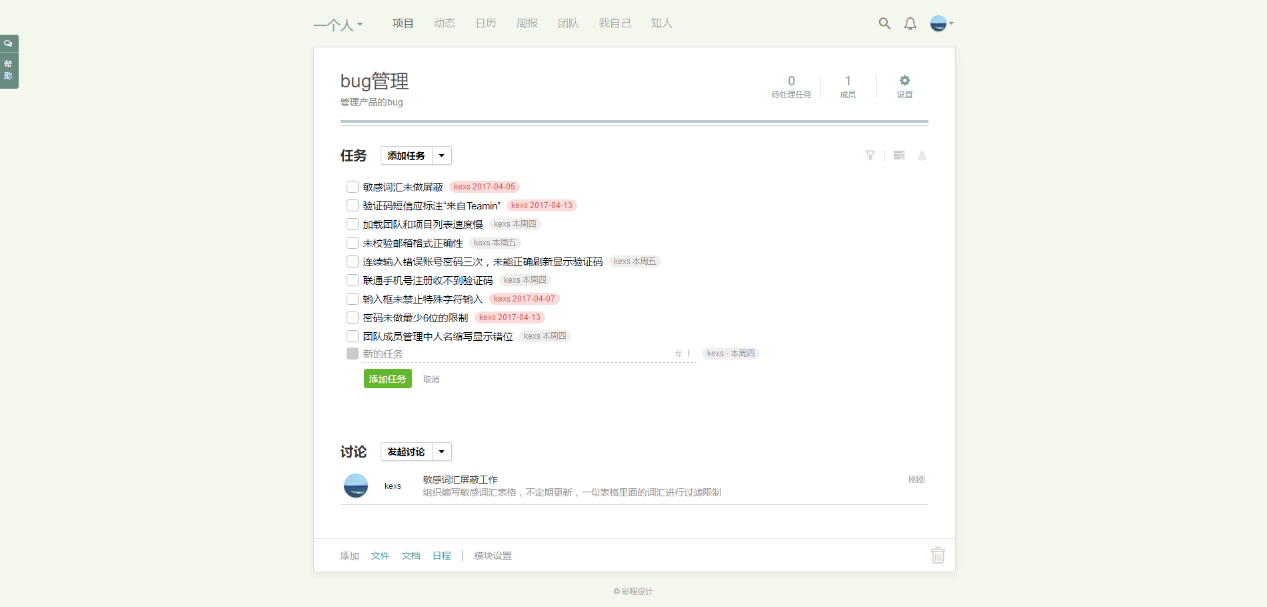Image resolution: width=1267 pixels, height=607 pixels.
Task: Tick checkbox for 密码未做最少6位的限制
Action: pyautogui.click(x=352, y=317)
